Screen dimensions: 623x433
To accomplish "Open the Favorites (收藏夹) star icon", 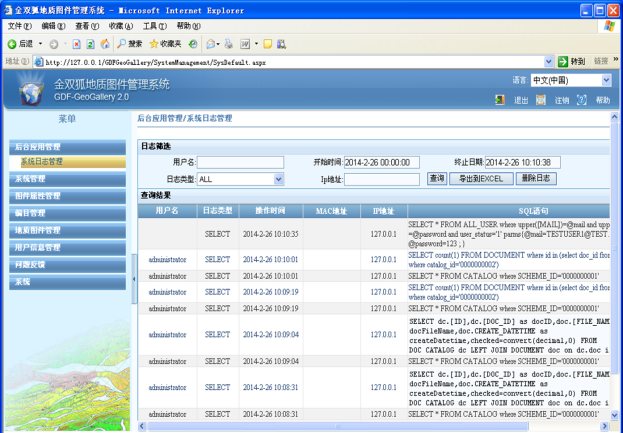I will (x=155, y=44).
